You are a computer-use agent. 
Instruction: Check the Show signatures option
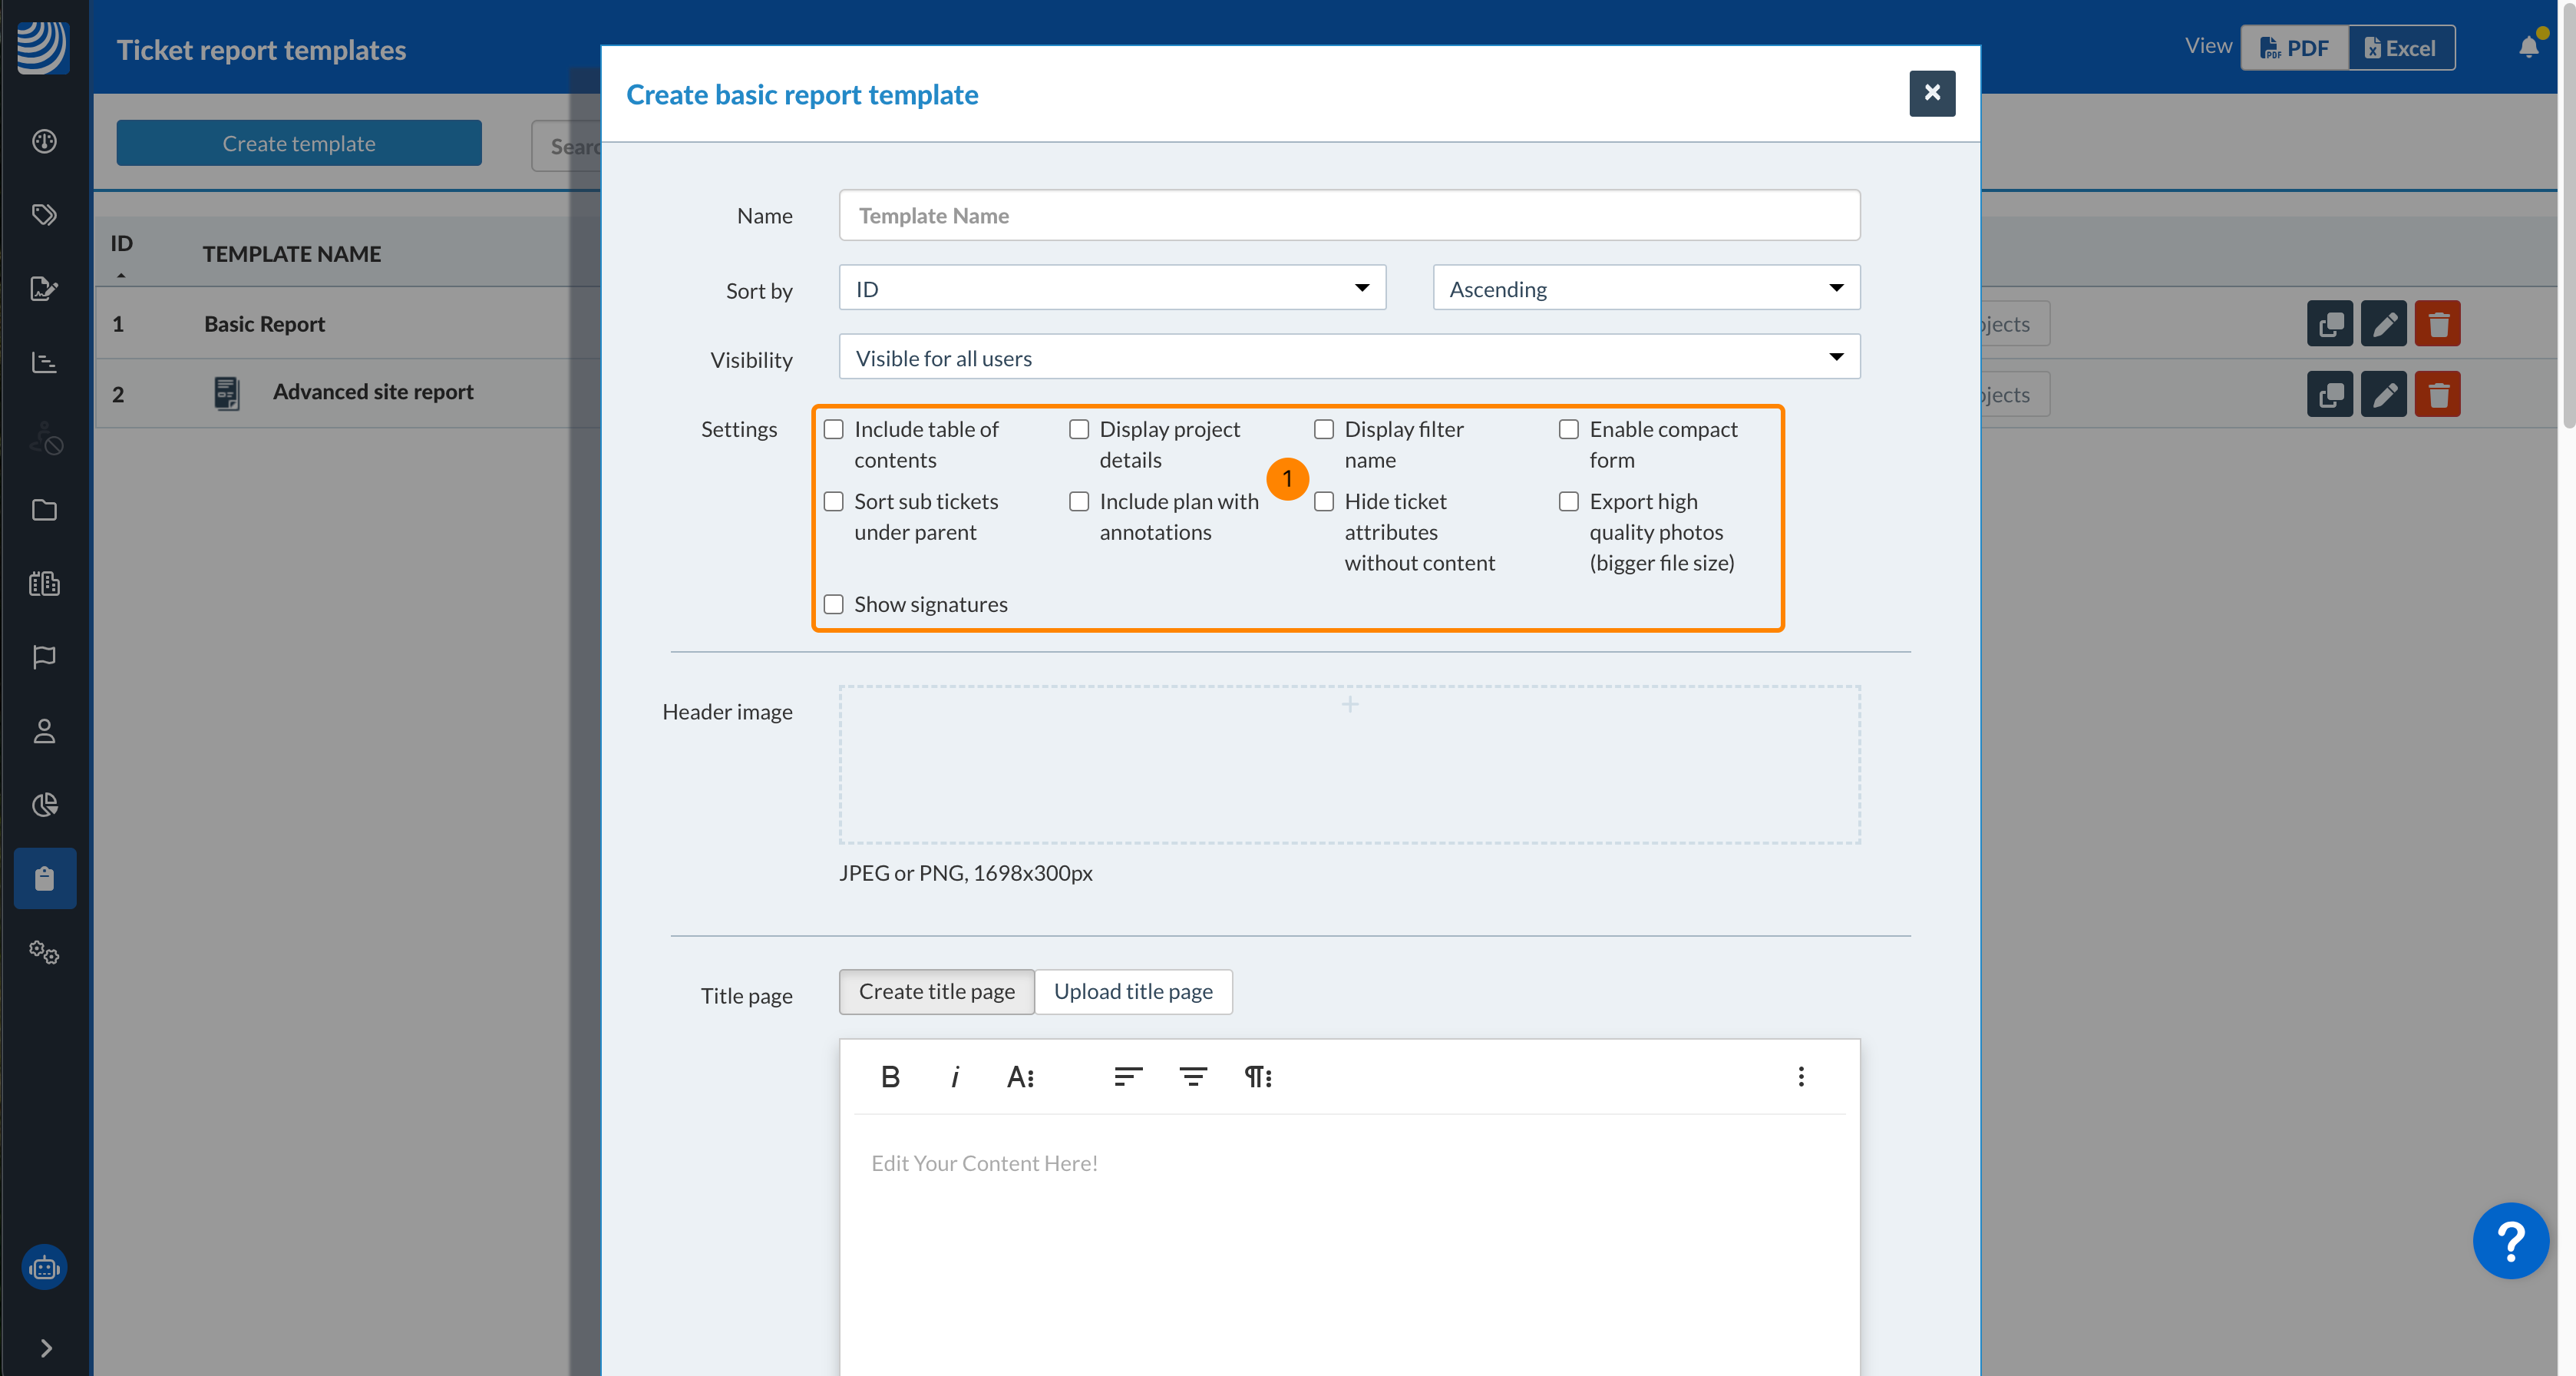(x=834, y=605)
